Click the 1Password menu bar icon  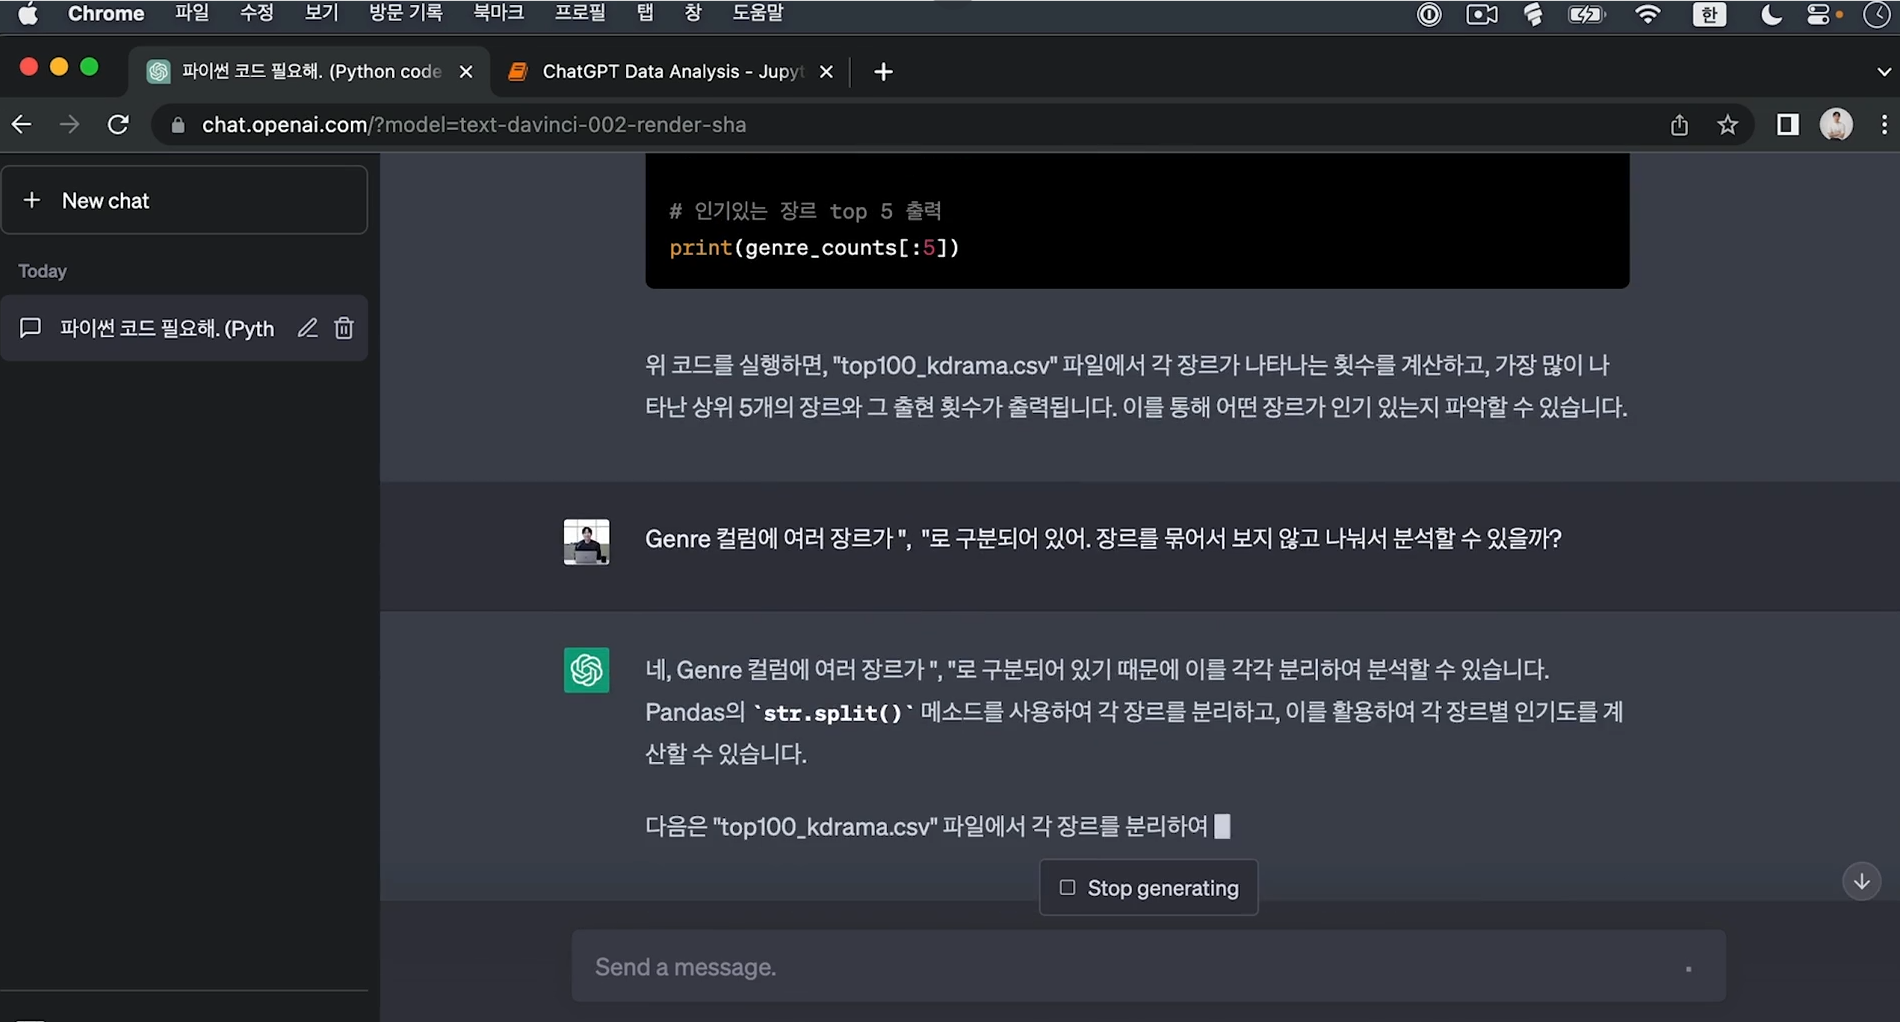(x=1429, y=14)
